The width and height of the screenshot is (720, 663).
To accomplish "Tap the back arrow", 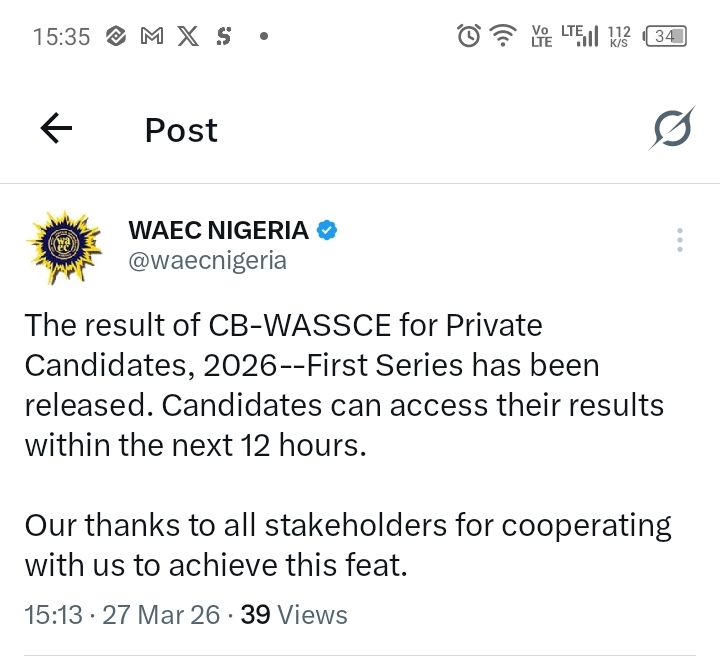I will (57, 129).
